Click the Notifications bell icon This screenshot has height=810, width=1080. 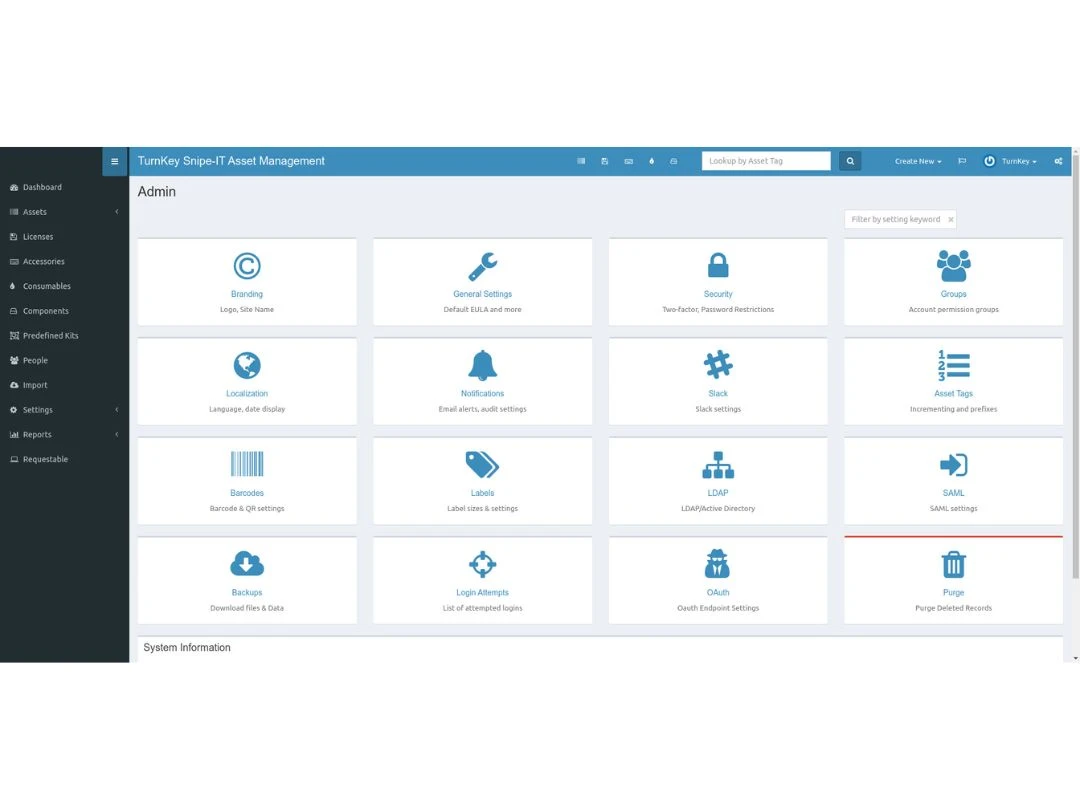(x=483, y=365)
